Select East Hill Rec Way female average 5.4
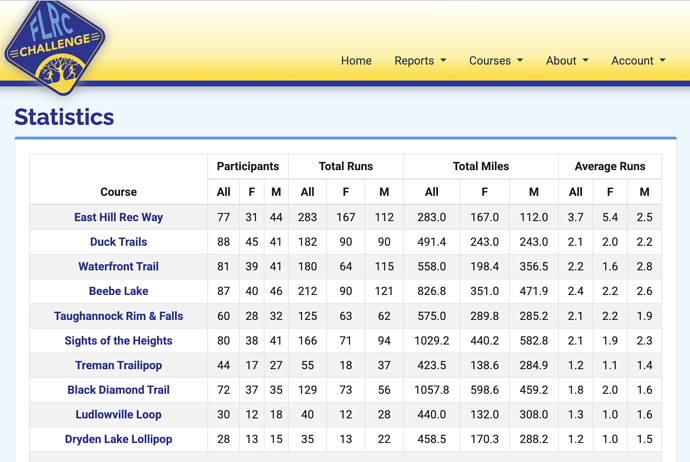The image size is (690, 462). 610,217
